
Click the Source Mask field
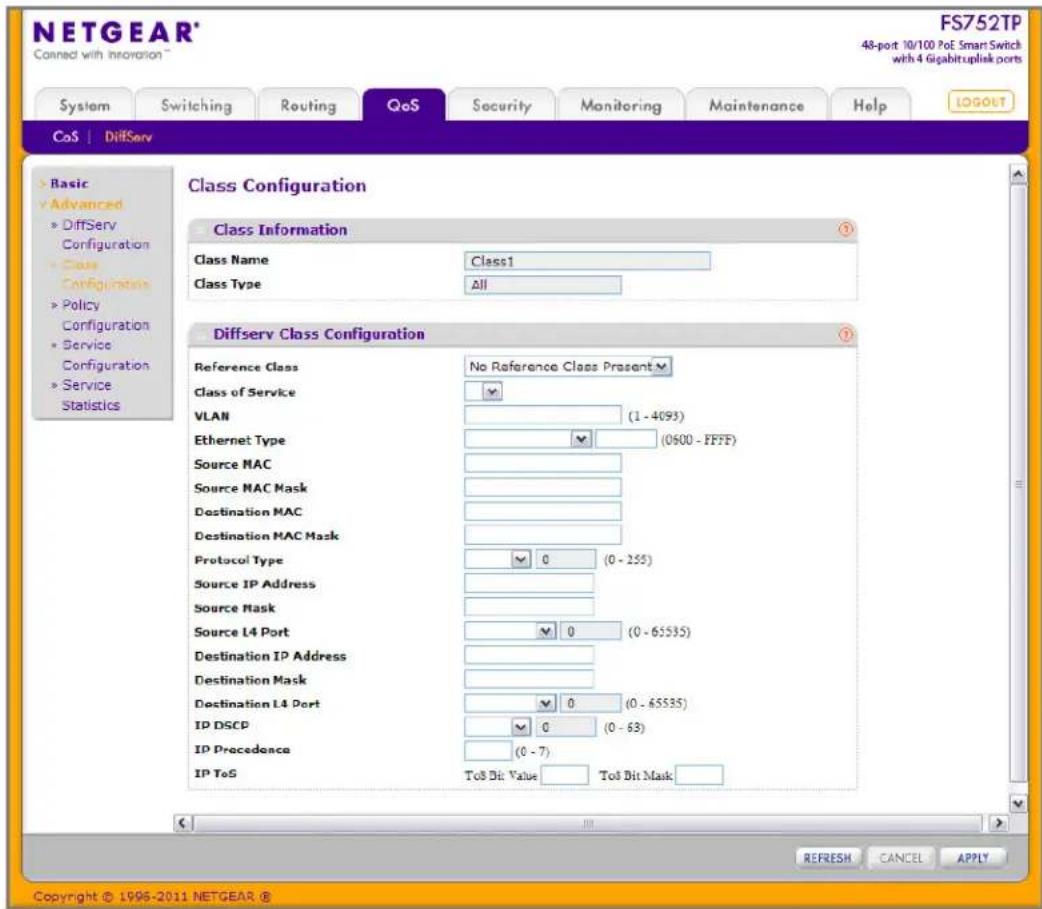click(529, 607)
